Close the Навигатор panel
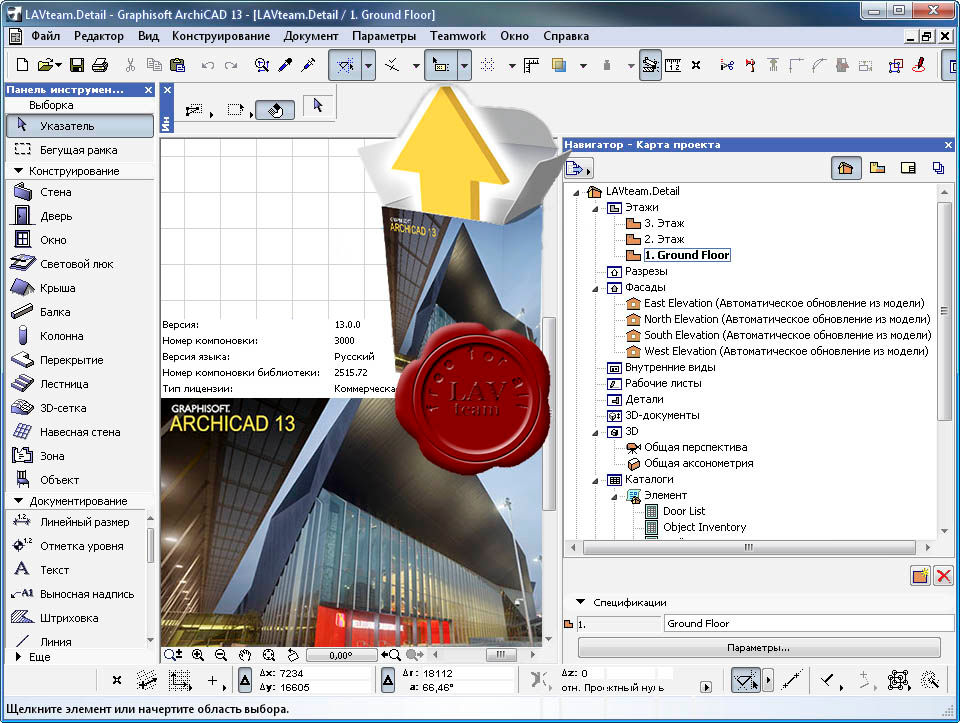This screenshot has width=960, height=723. pos(948,145)
